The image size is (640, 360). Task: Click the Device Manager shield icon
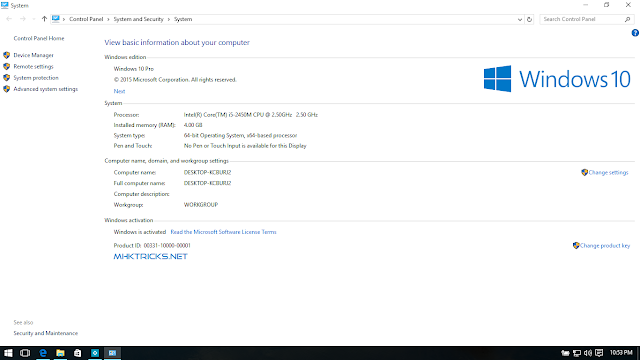7,55
